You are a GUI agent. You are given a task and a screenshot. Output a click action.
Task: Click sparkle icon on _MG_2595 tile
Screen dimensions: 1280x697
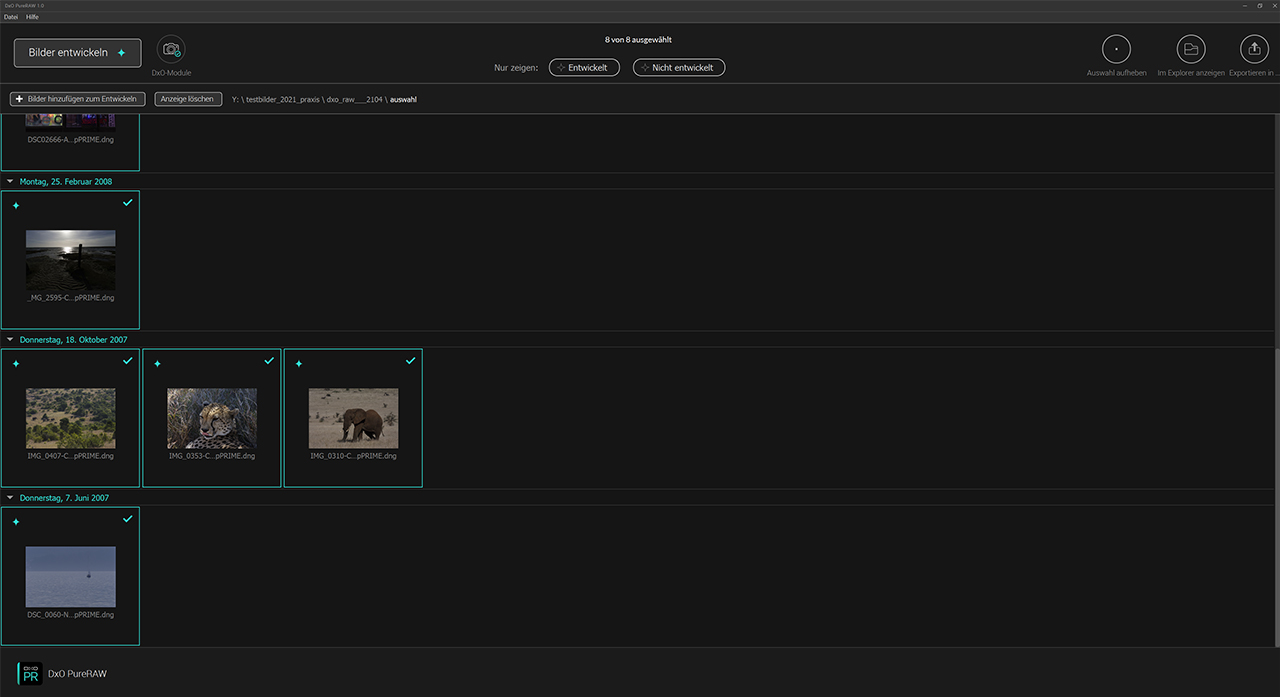tap(16, 206)
